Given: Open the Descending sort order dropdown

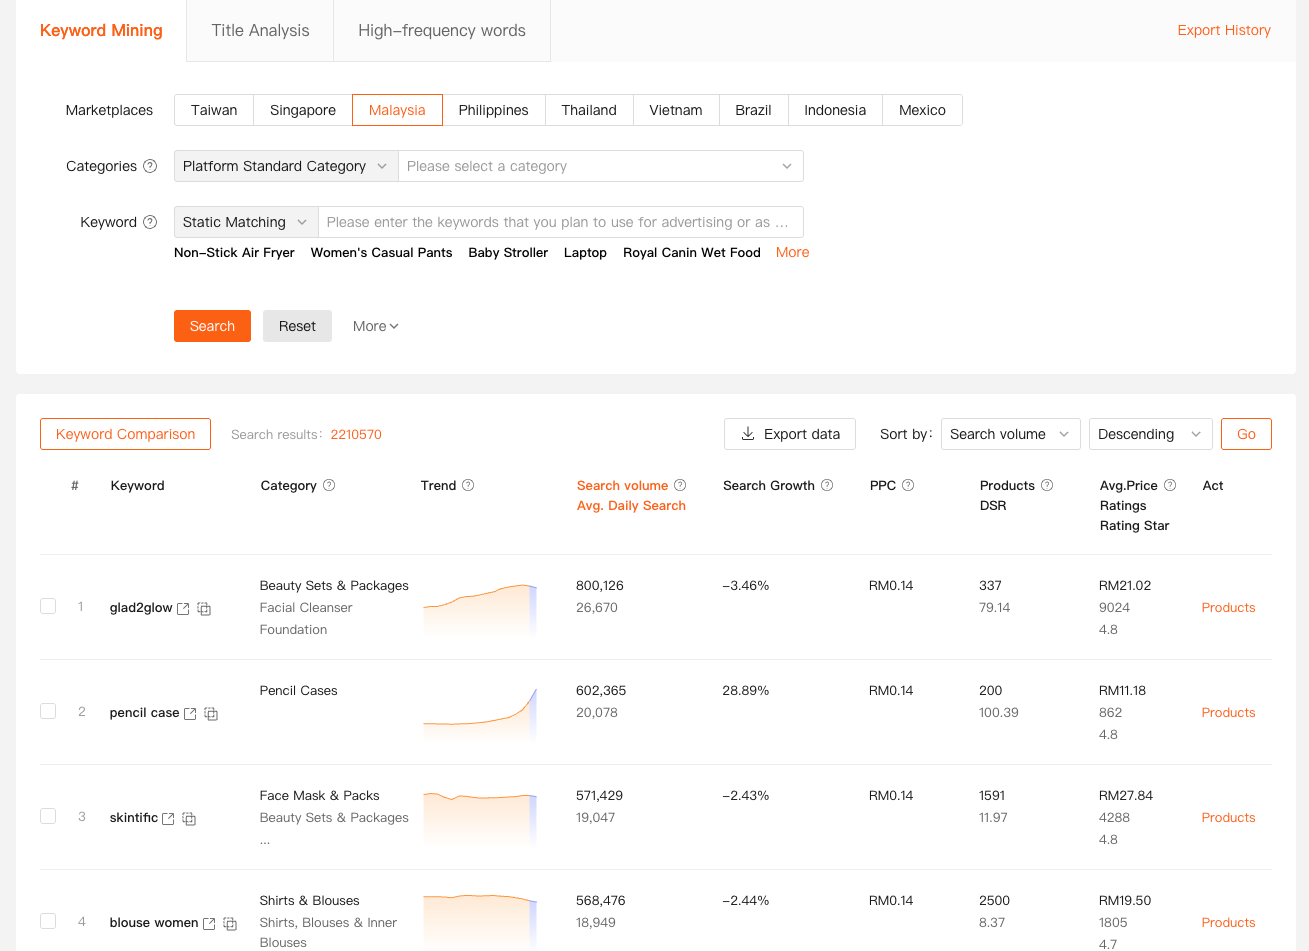Looking at the screenshot, I should [1150, 434].
